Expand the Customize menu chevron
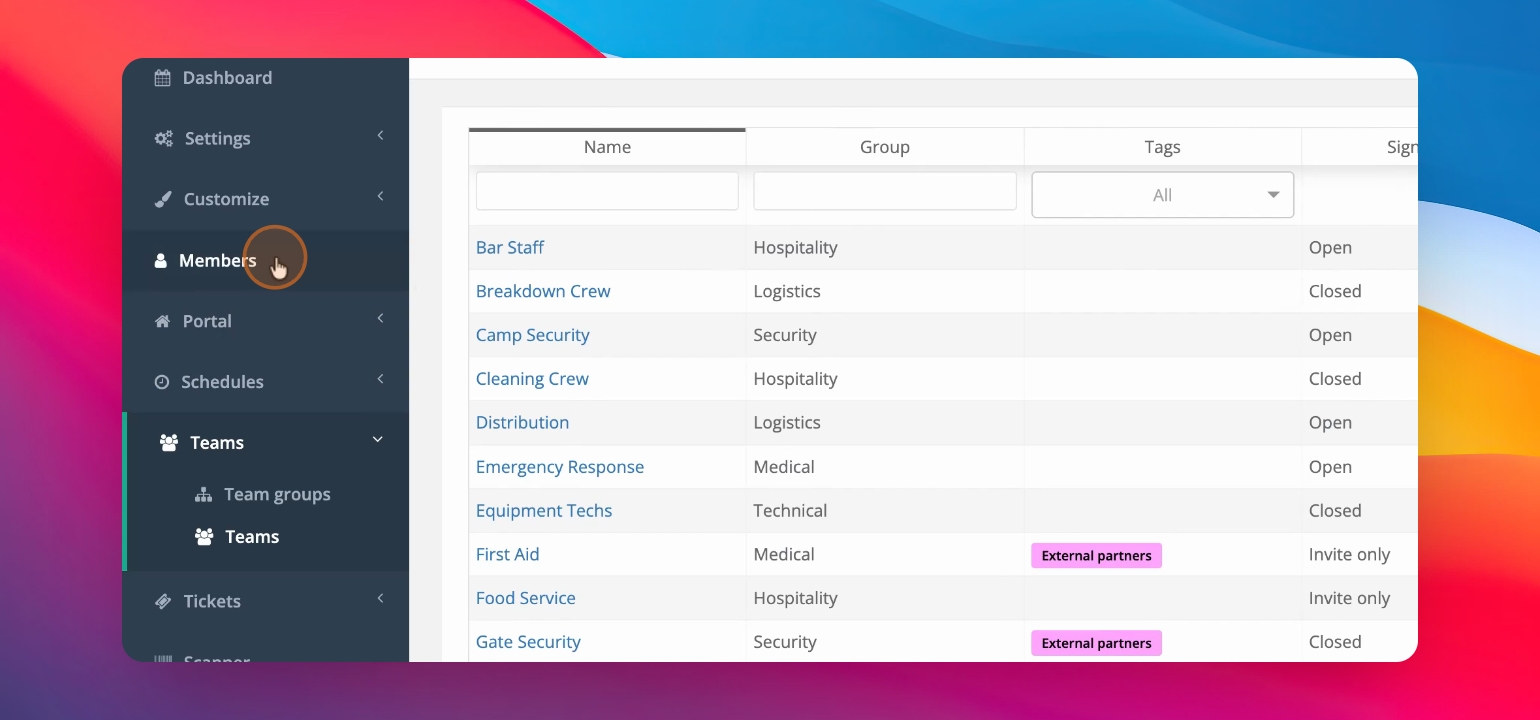The height and width of the screenshot is (720, 1540). click(380, 197)
